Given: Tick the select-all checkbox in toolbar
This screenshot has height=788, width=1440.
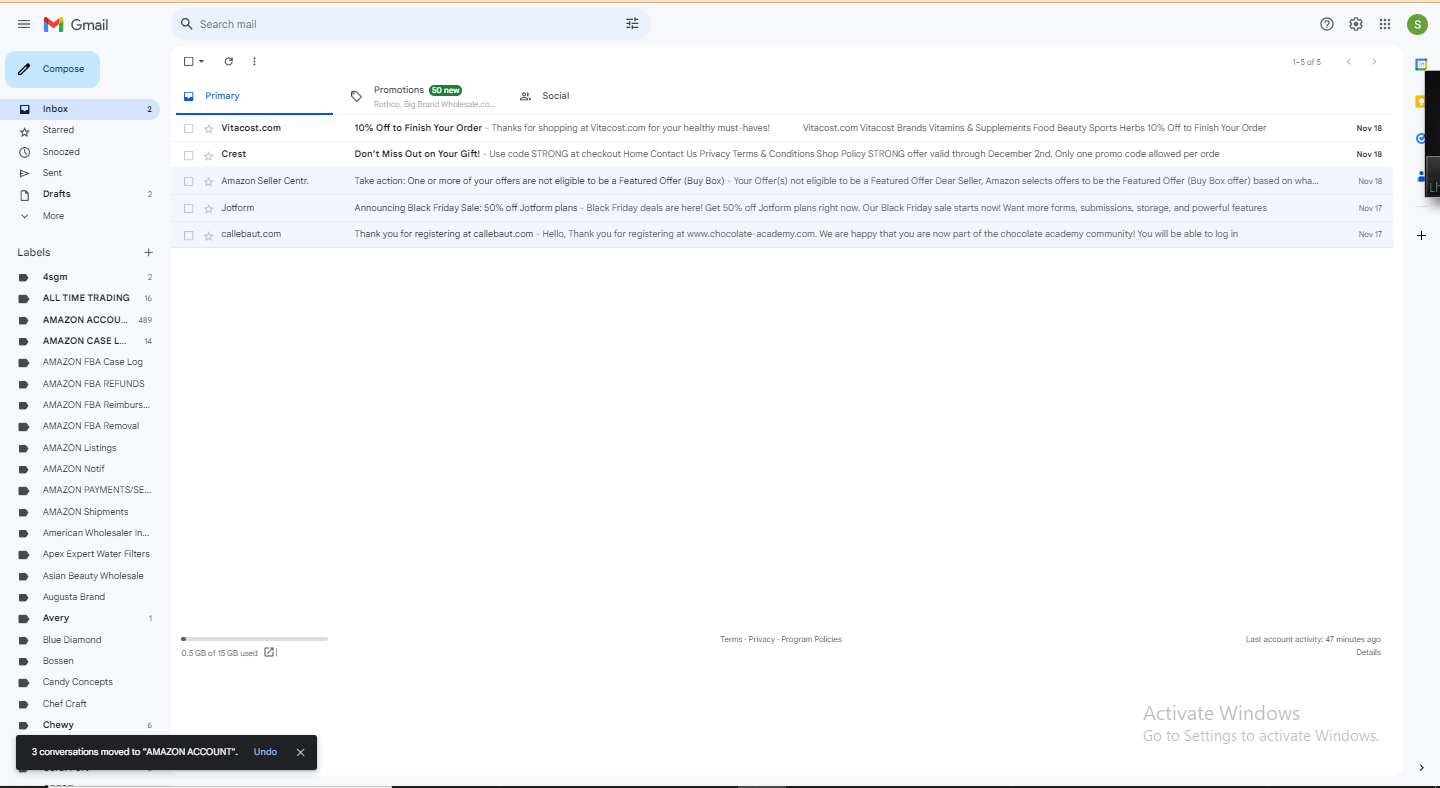Looking at the screenshot, I should tap(188, 61).
